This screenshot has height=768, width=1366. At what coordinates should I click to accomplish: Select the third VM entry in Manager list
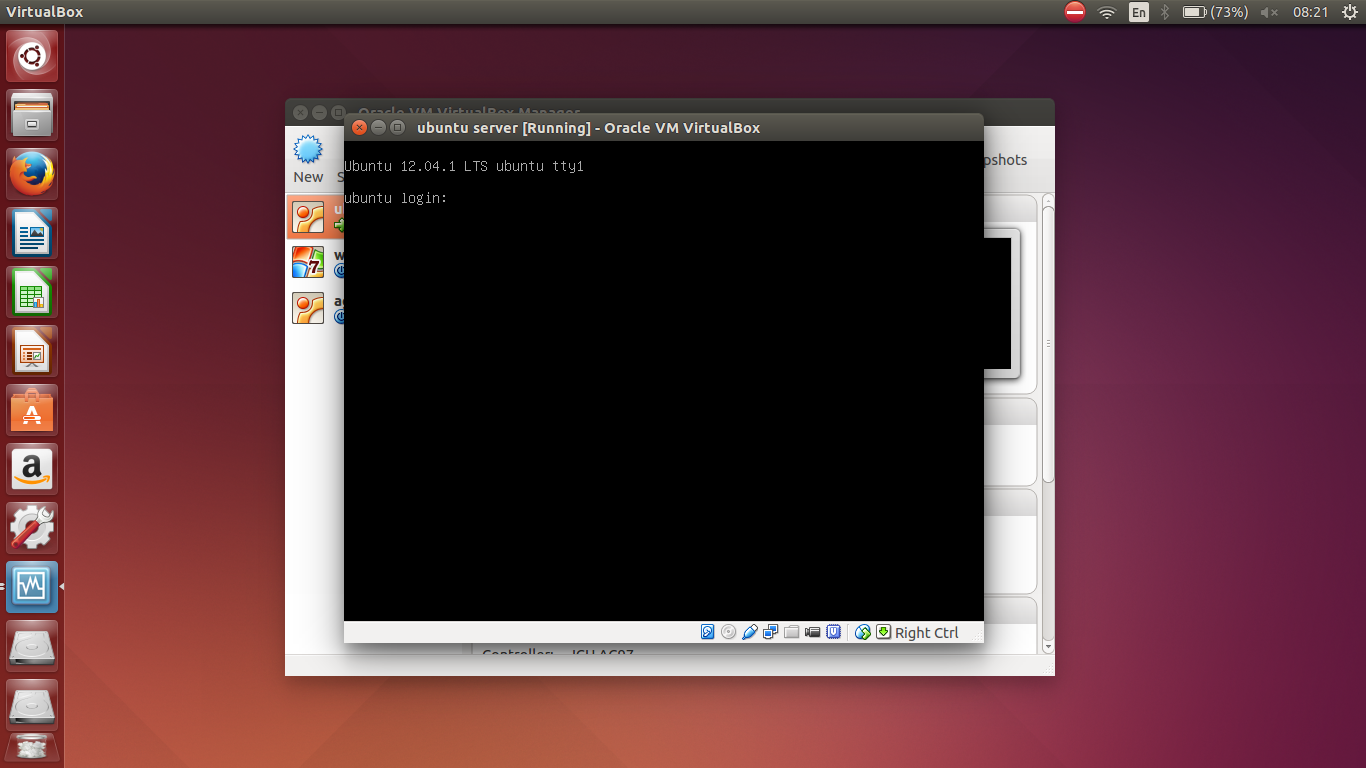pyautogui.click(x=316, y=307)
